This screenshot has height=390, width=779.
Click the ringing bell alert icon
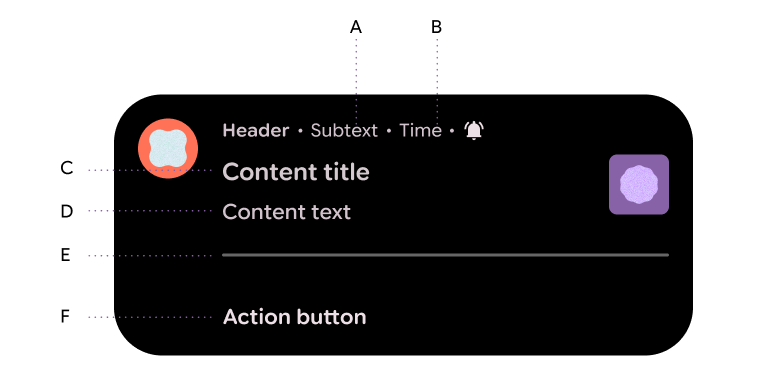[x=474, y=130]
